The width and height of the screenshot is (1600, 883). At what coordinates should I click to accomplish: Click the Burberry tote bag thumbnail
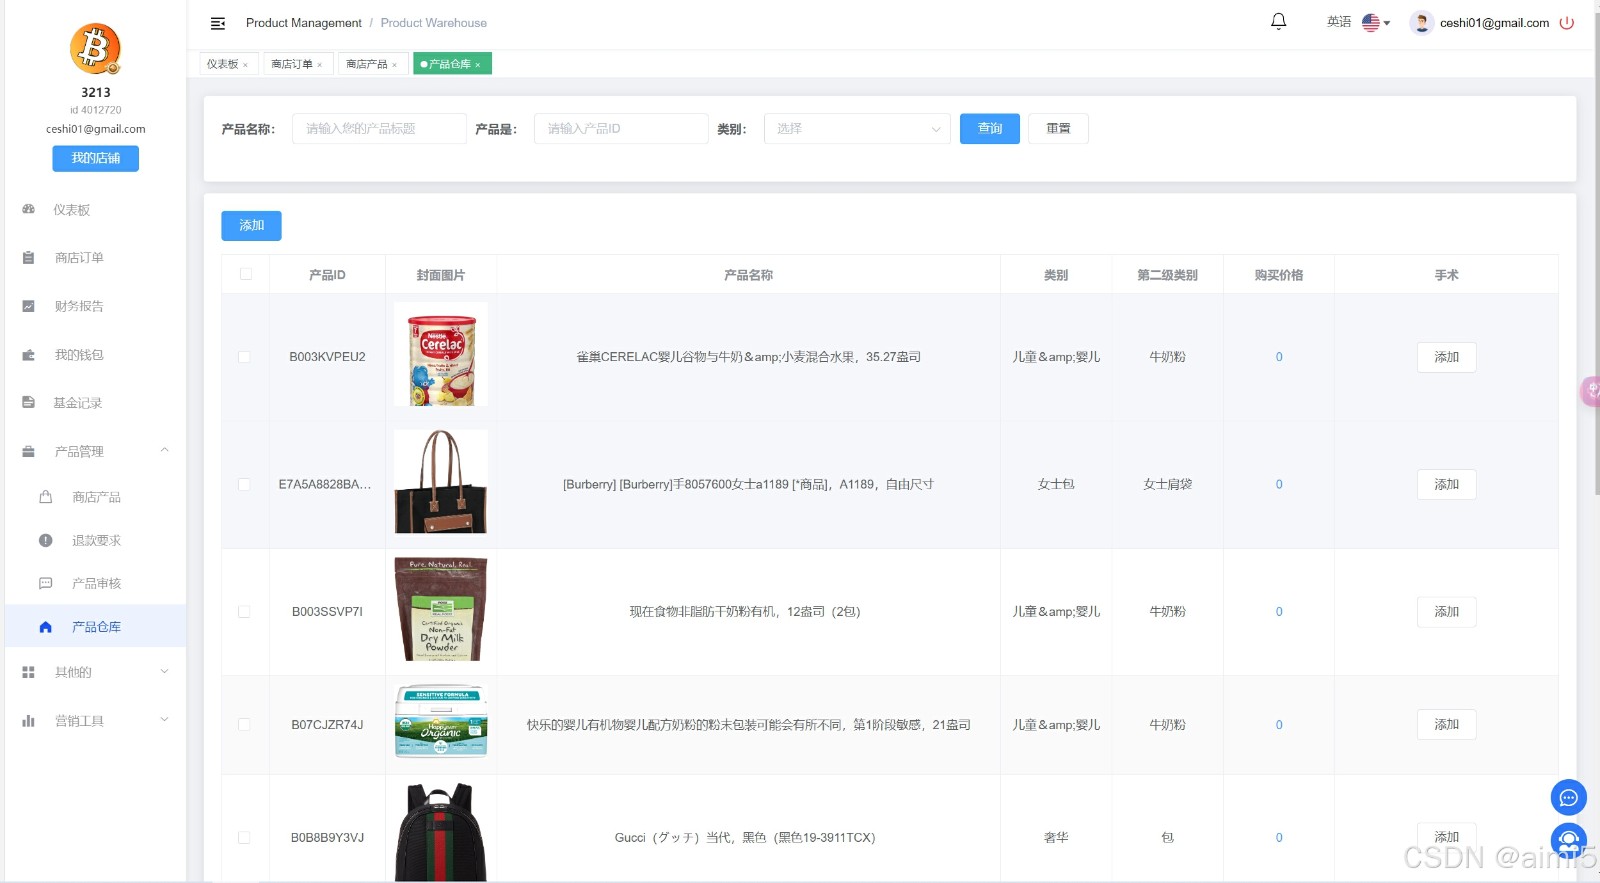441,482
